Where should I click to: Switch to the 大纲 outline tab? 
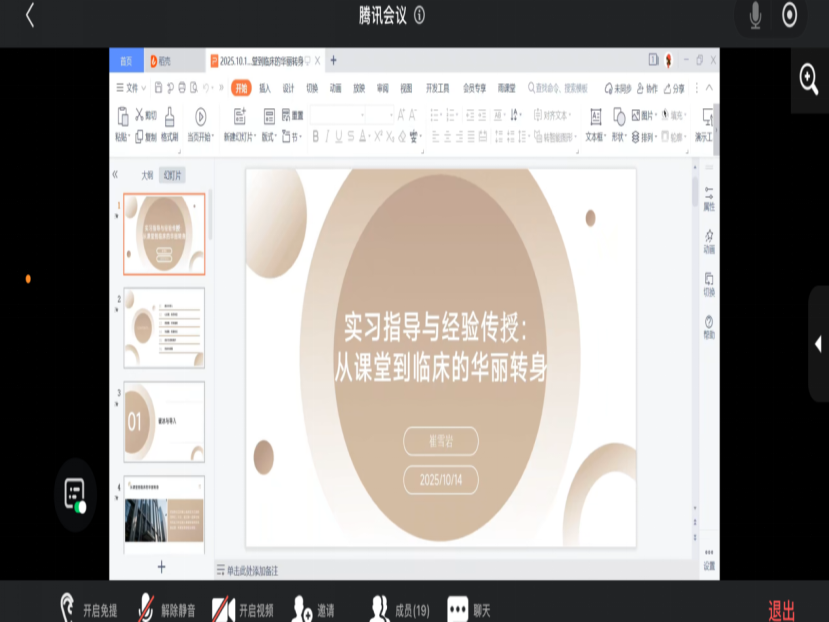[x=147, y=175]
